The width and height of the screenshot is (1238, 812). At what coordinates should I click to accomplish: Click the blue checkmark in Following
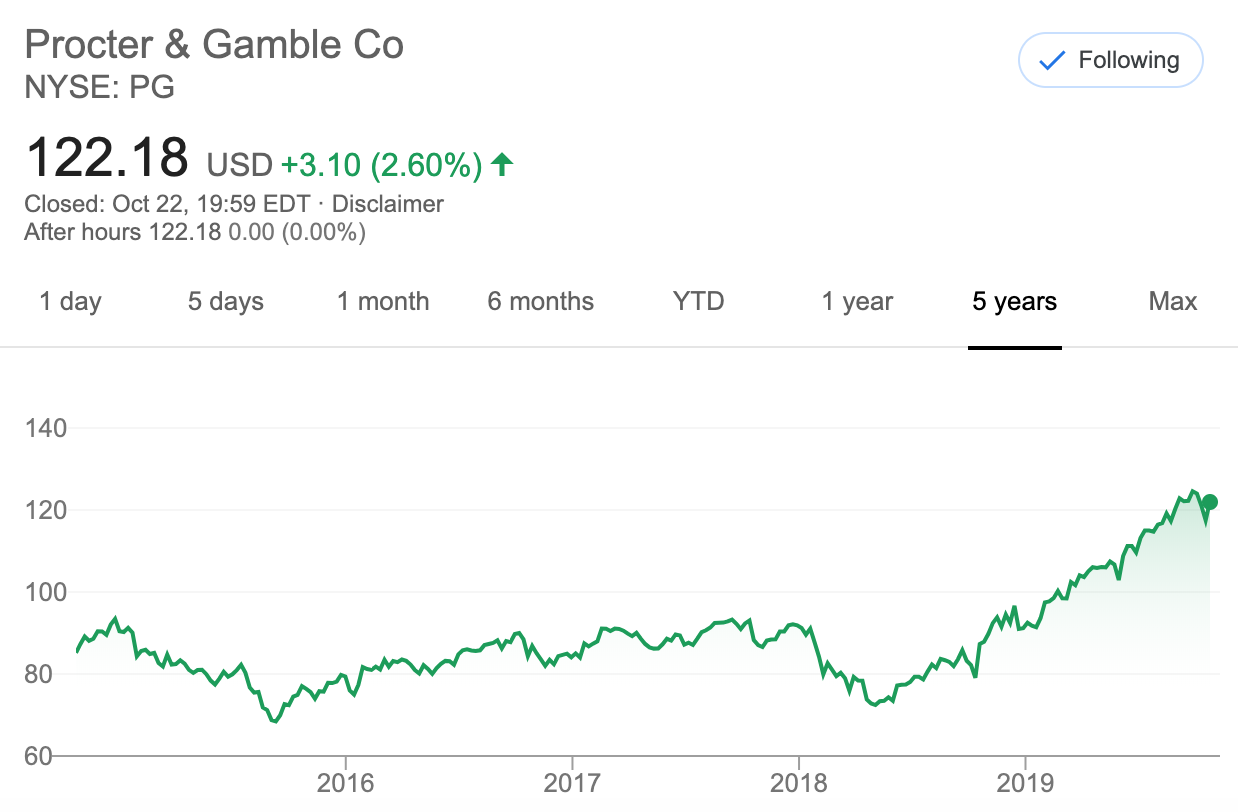(x=1052, y=61)
